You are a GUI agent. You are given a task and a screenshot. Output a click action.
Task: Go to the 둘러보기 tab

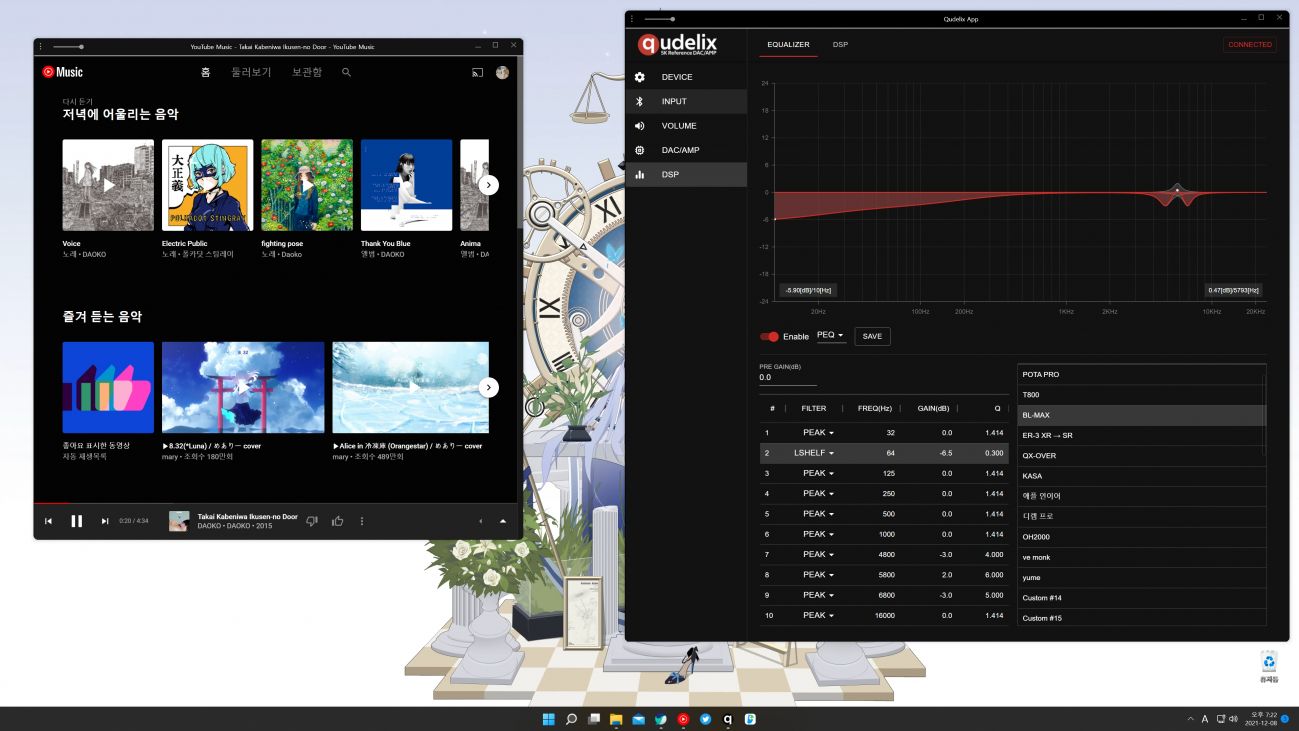[x=251, y=72]
